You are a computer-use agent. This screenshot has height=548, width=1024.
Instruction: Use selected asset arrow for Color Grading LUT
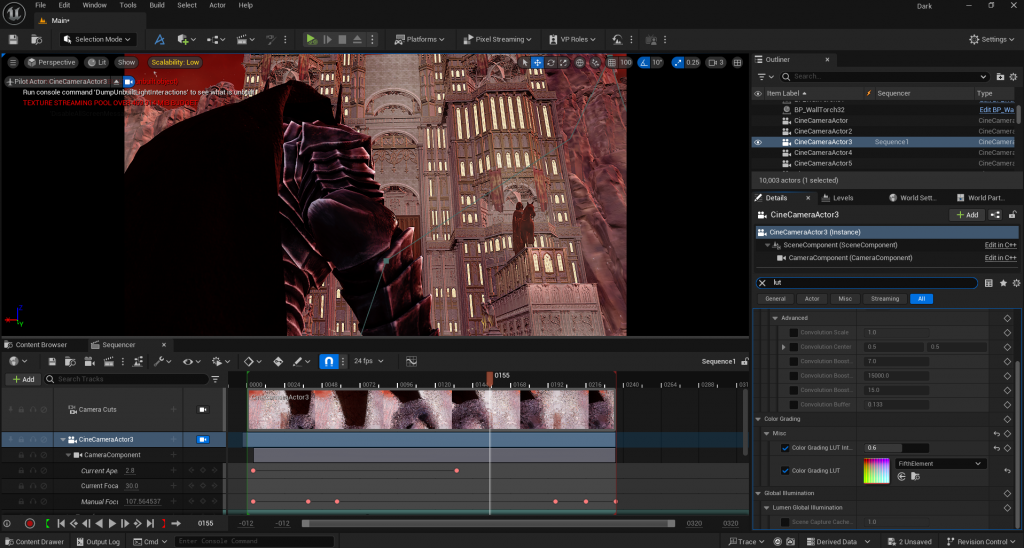[x=901, y=477]
